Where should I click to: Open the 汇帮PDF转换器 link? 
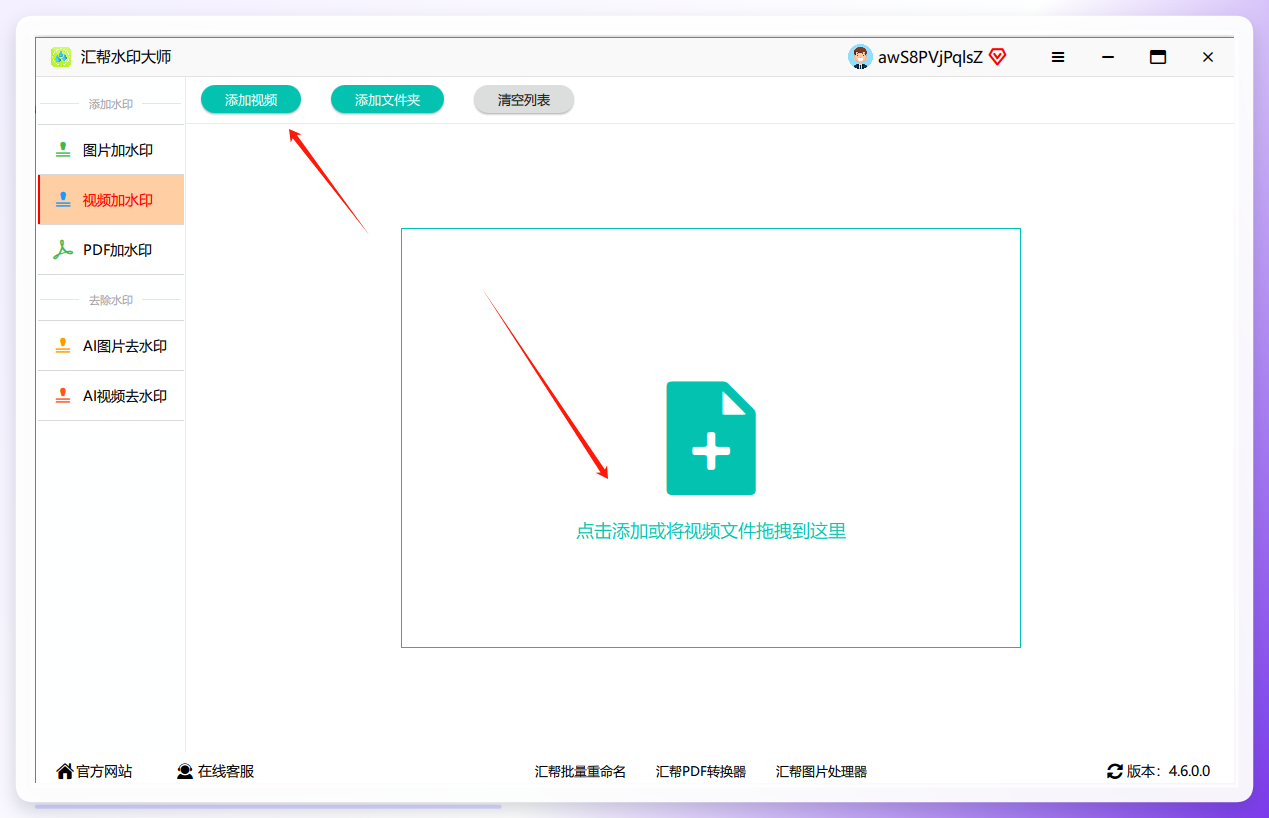click(x=701, y=771)
